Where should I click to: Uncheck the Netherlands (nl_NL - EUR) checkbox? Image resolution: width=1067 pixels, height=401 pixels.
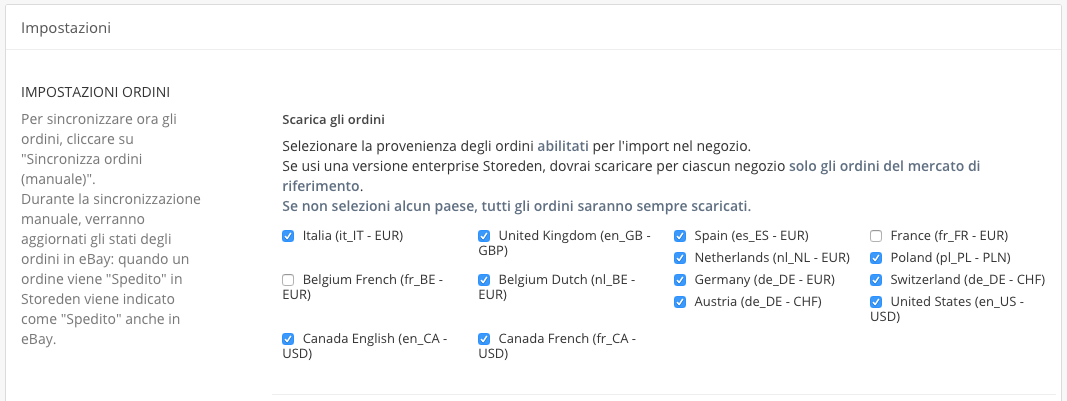point(680,258)
